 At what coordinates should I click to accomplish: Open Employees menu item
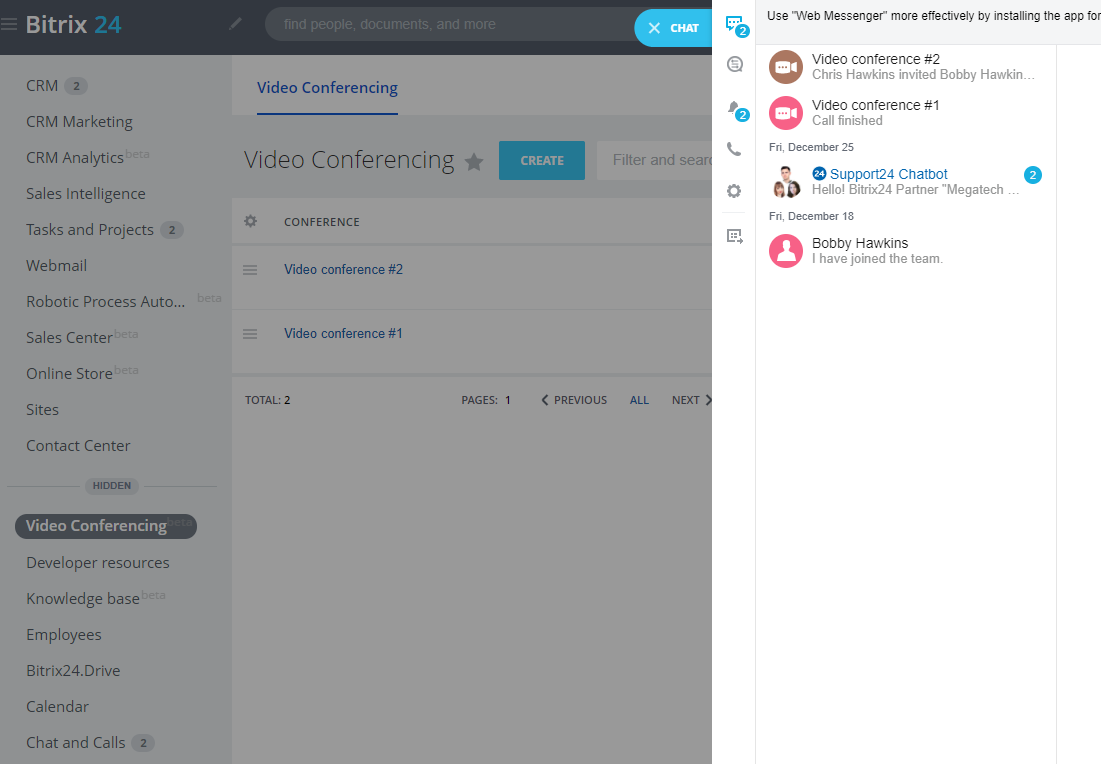pyautogui.click(x=64, y=635)
